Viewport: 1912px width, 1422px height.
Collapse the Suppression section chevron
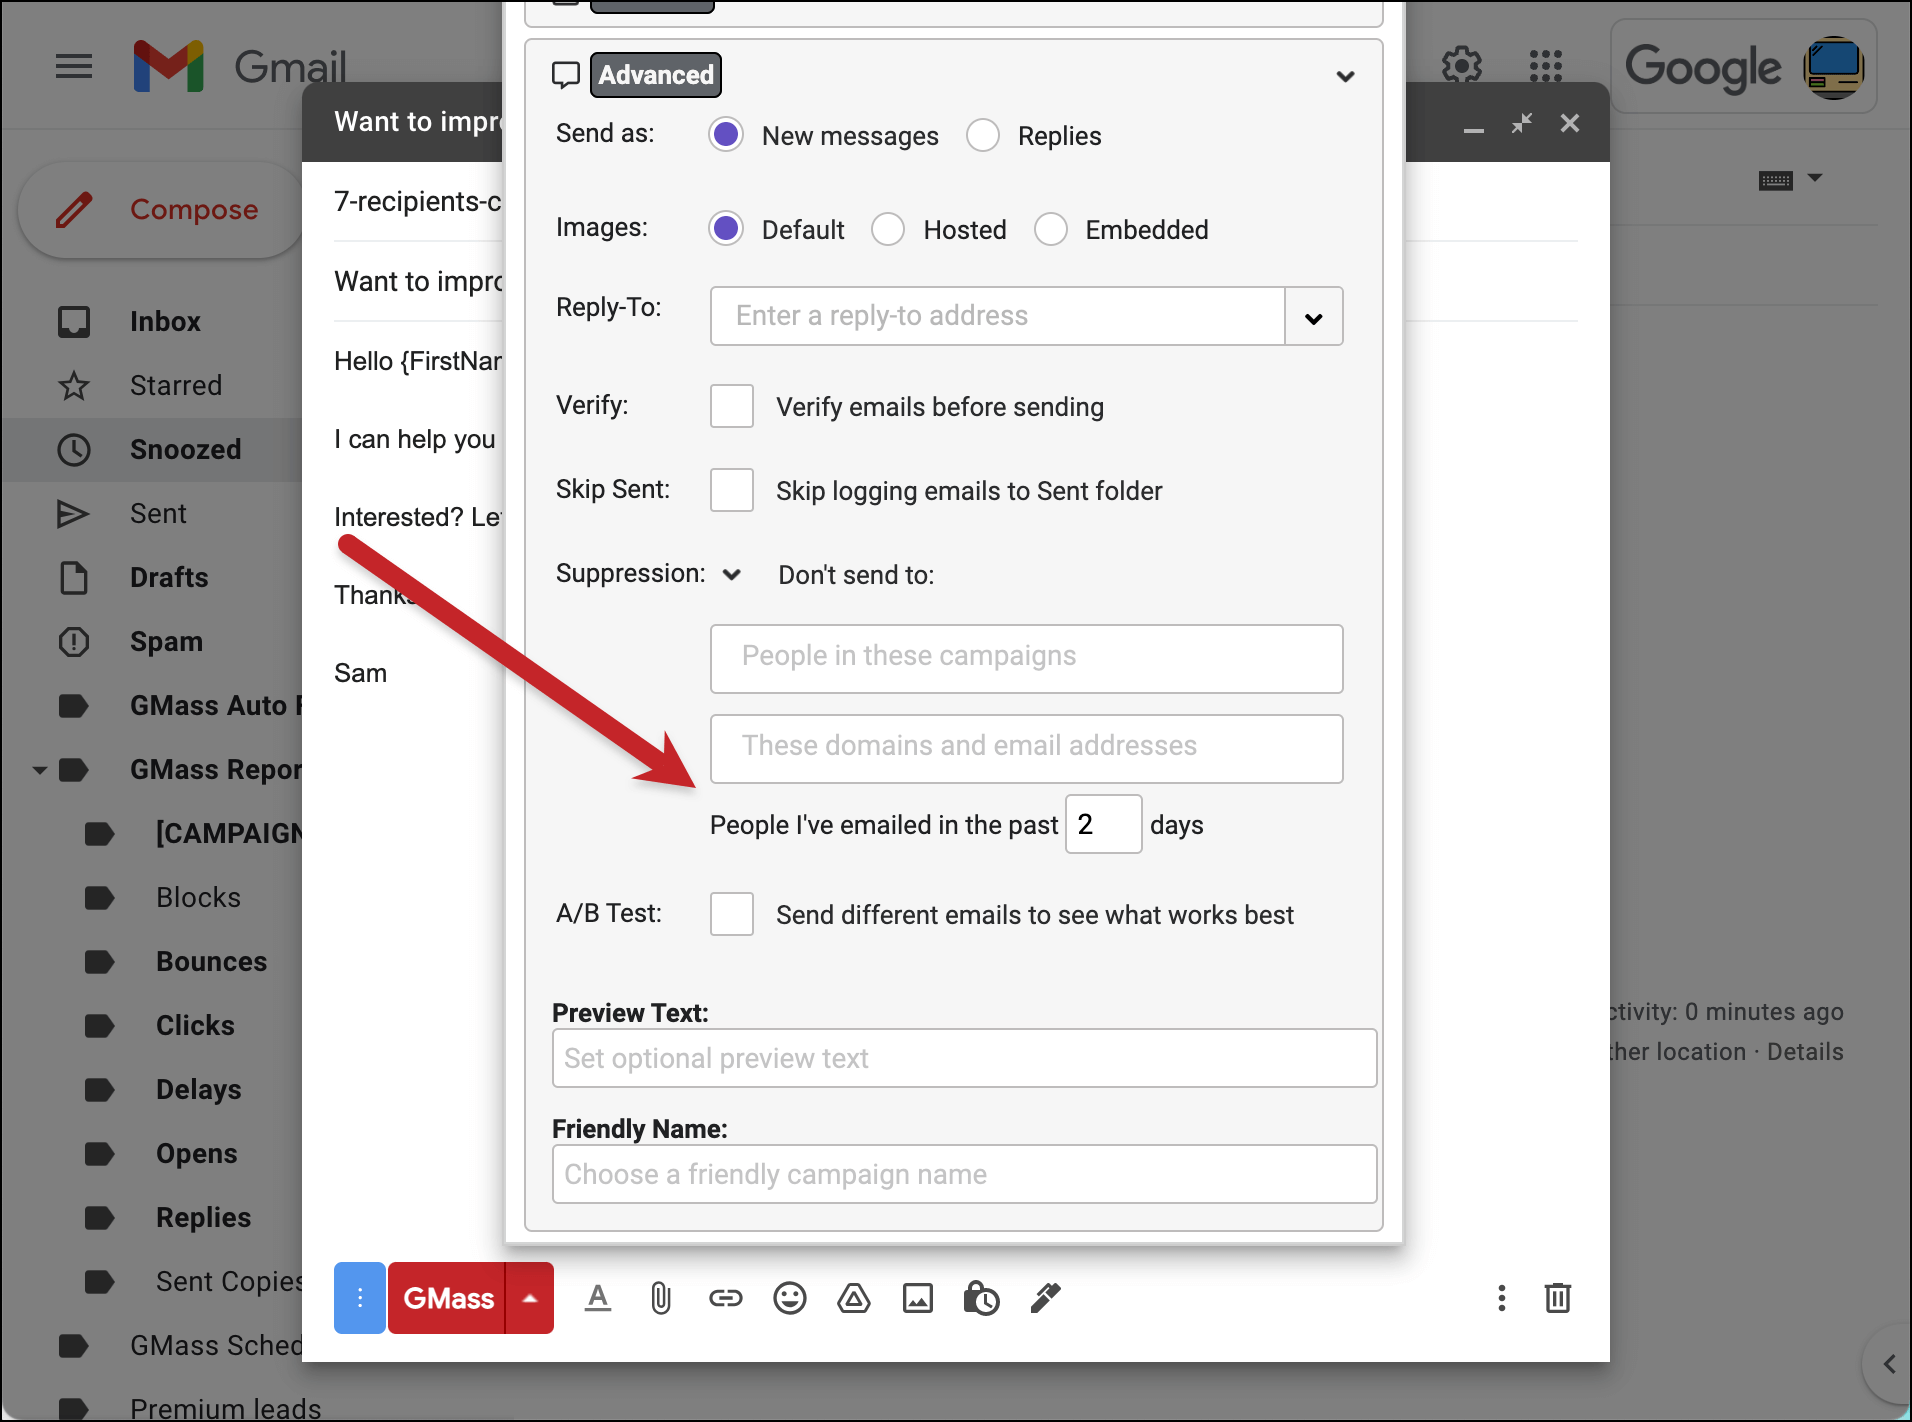pyautogui.click(x=732, y=574)
